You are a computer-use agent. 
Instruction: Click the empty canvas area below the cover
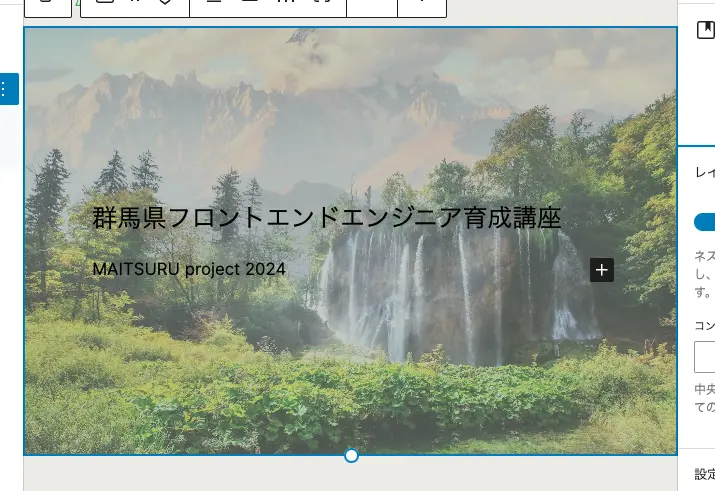(350, 476)
